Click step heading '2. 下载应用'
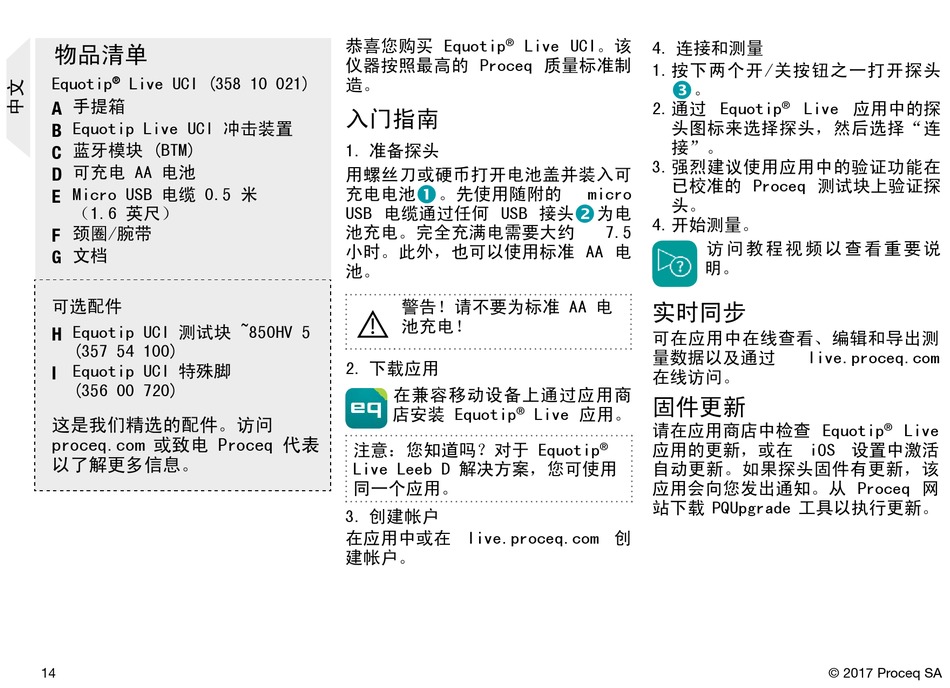This screenshot has width=950, height=688. tap(392, 369)
